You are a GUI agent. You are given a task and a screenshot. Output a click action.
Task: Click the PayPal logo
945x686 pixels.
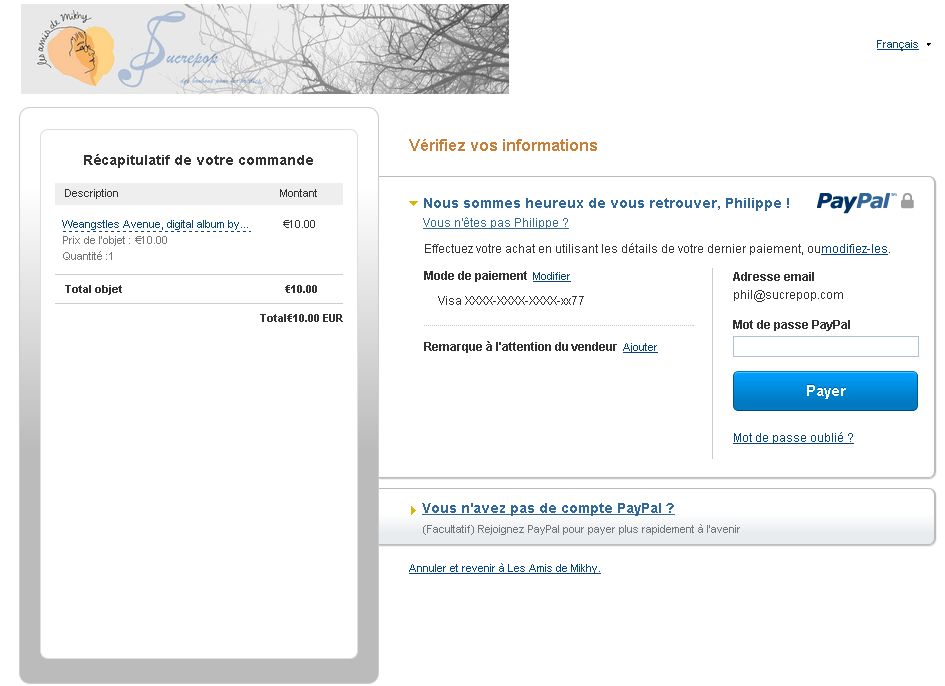pos(855,201)
